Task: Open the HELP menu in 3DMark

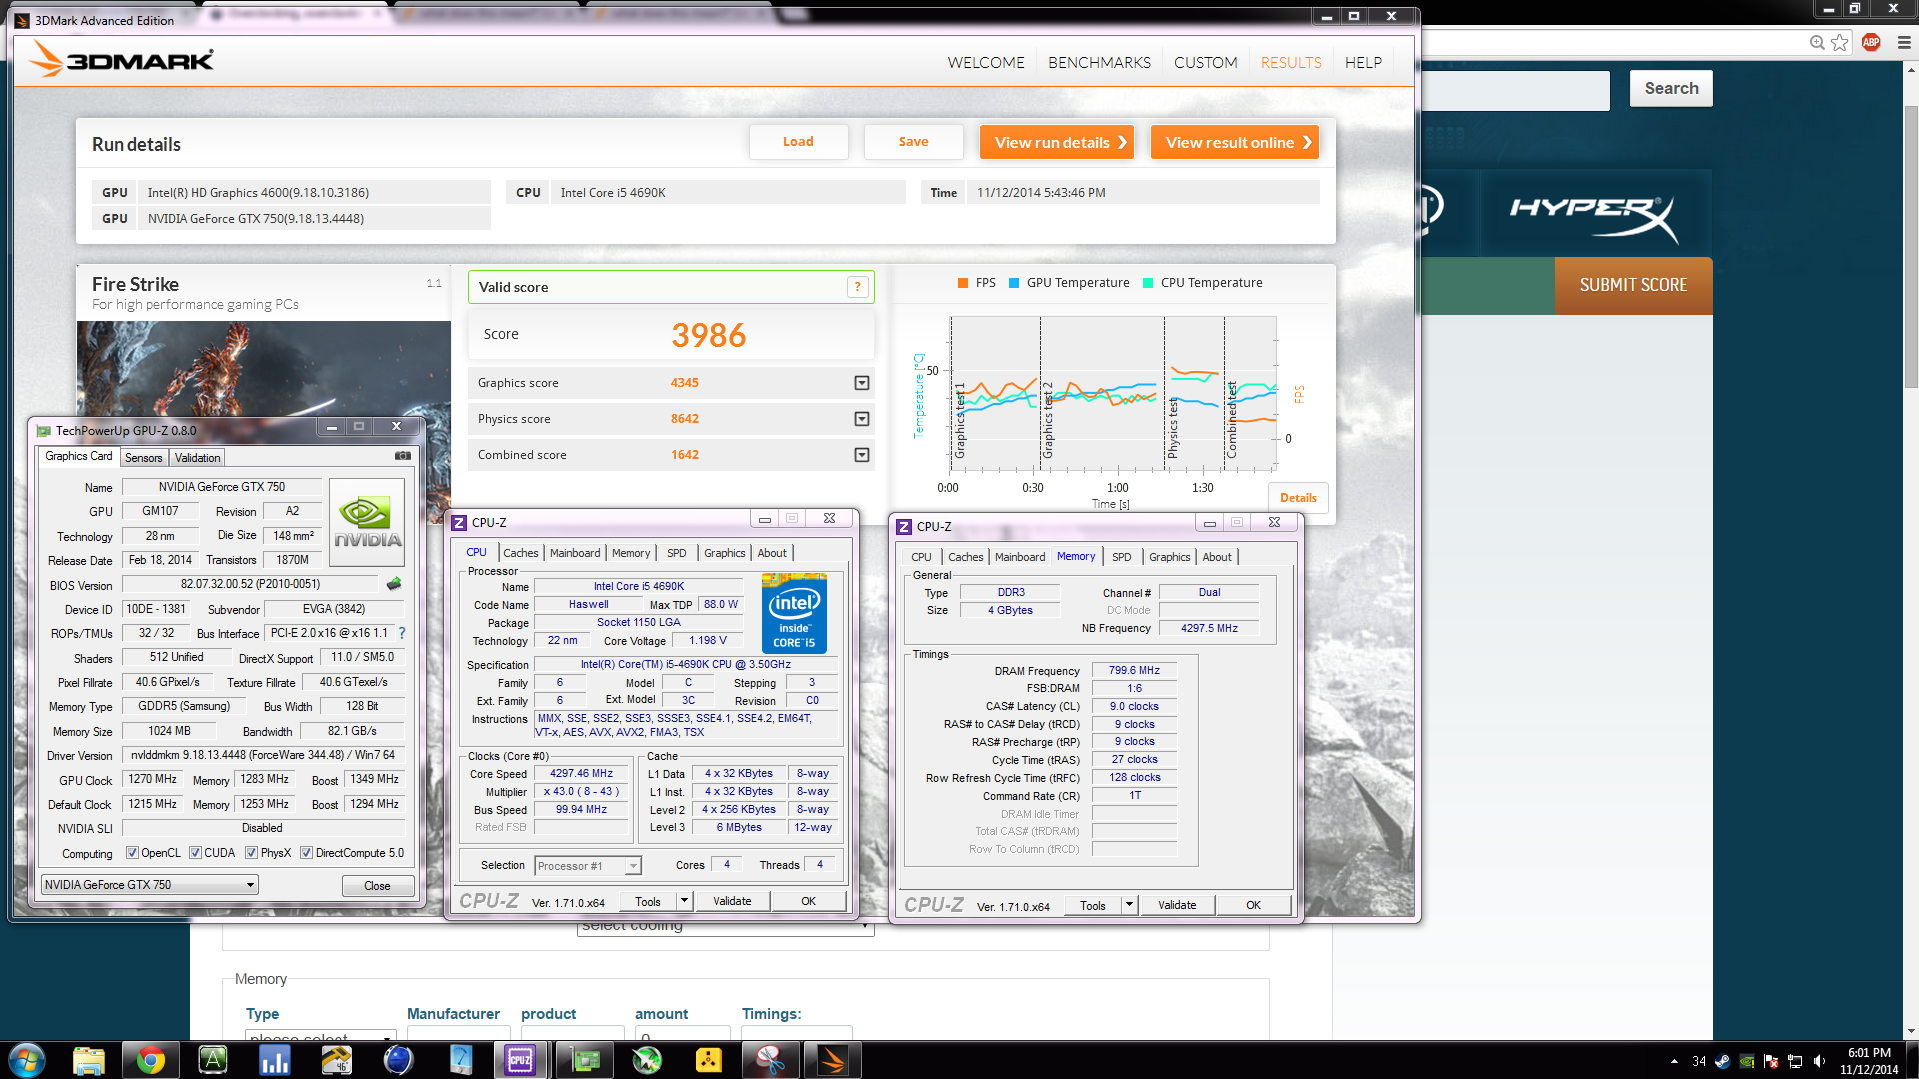Action: [1363, 62]
